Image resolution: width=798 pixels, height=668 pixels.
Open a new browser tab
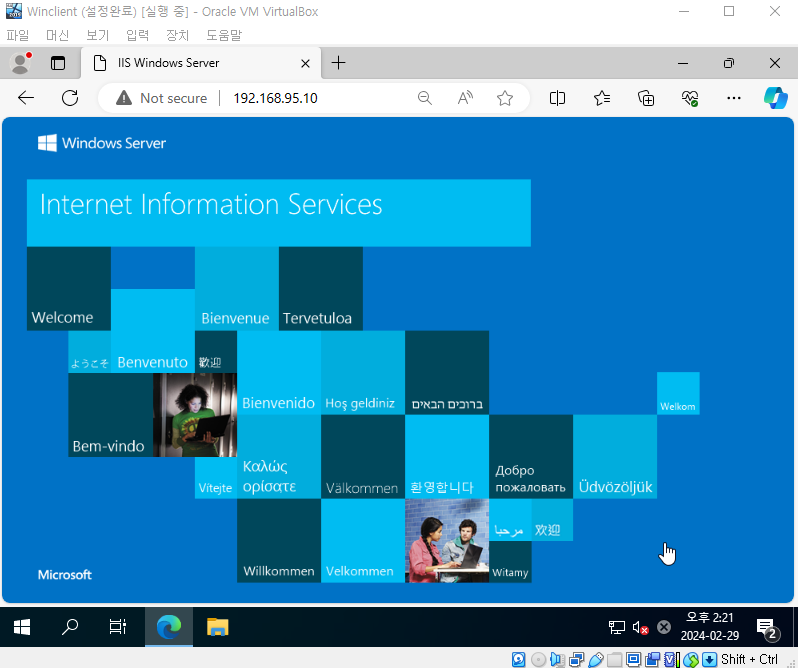point(338,63)
